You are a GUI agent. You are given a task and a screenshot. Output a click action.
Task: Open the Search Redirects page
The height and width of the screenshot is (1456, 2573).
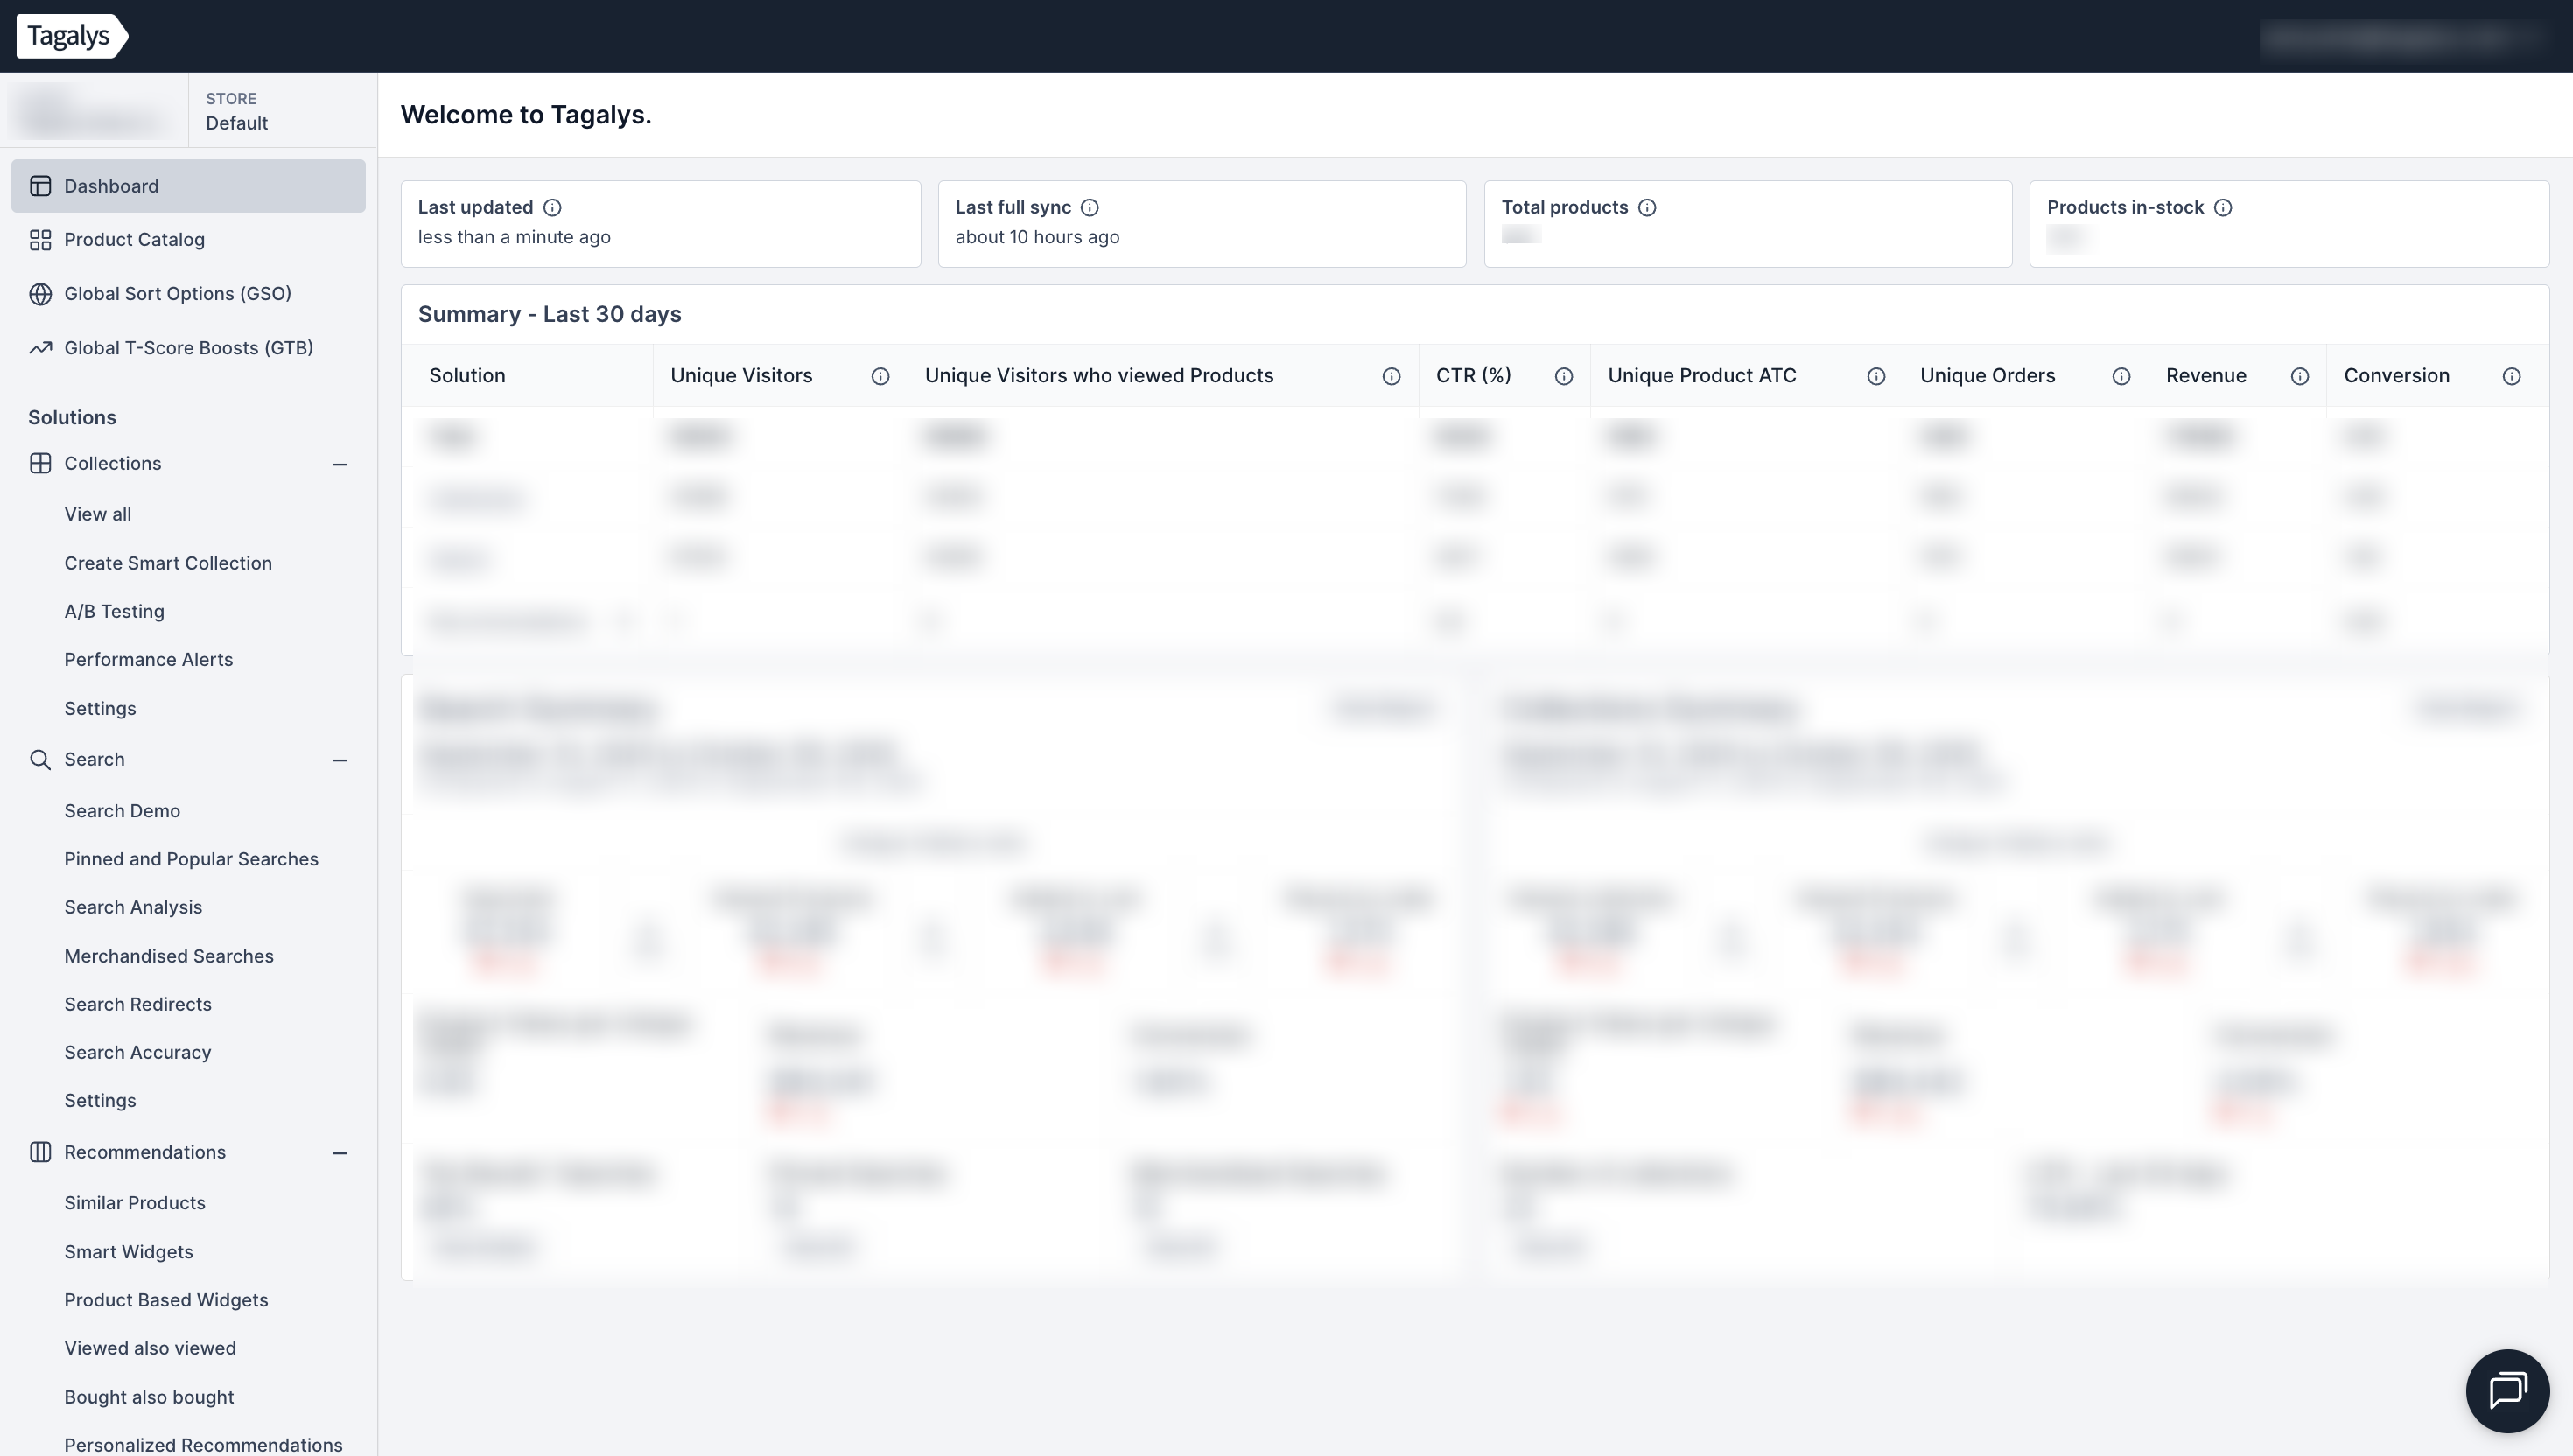pyautogui.click(x=138, y=1004)
